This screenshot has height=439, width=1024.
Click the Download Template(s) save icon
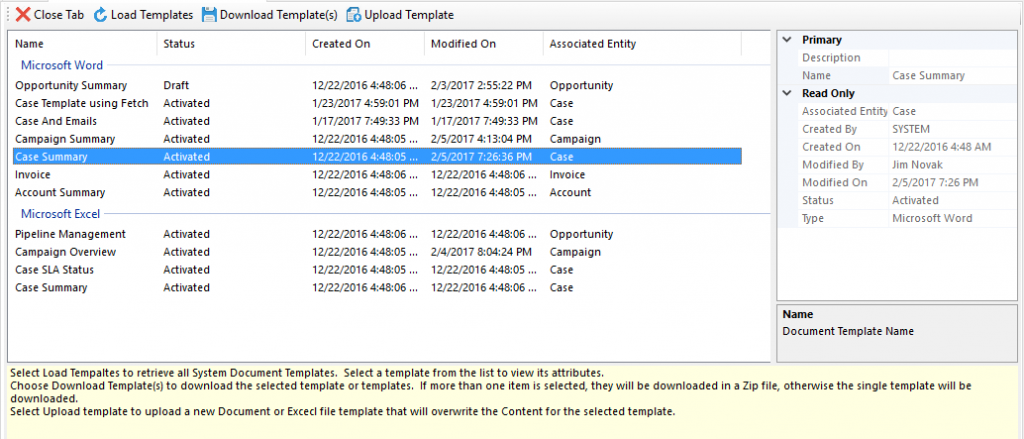click(x=209, y=14)
